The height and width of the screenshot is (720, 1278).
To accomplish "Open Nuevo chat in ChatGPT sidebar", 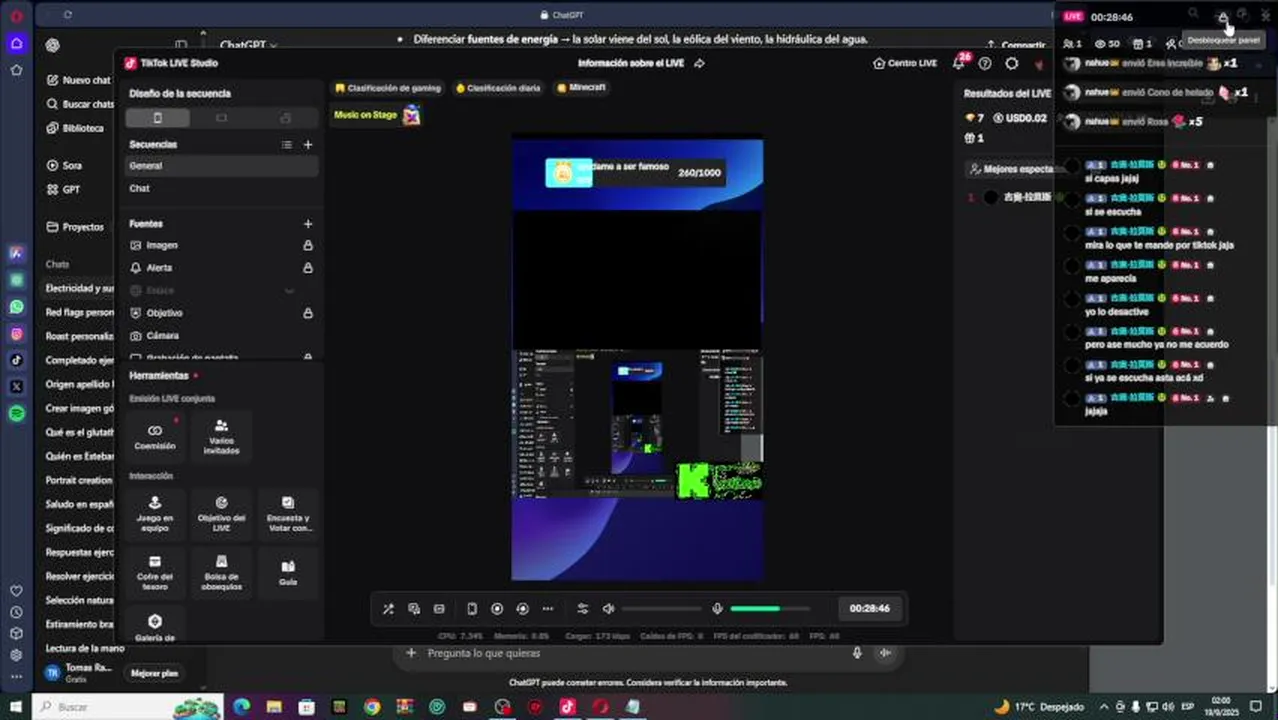I will (x=80, y=80).
